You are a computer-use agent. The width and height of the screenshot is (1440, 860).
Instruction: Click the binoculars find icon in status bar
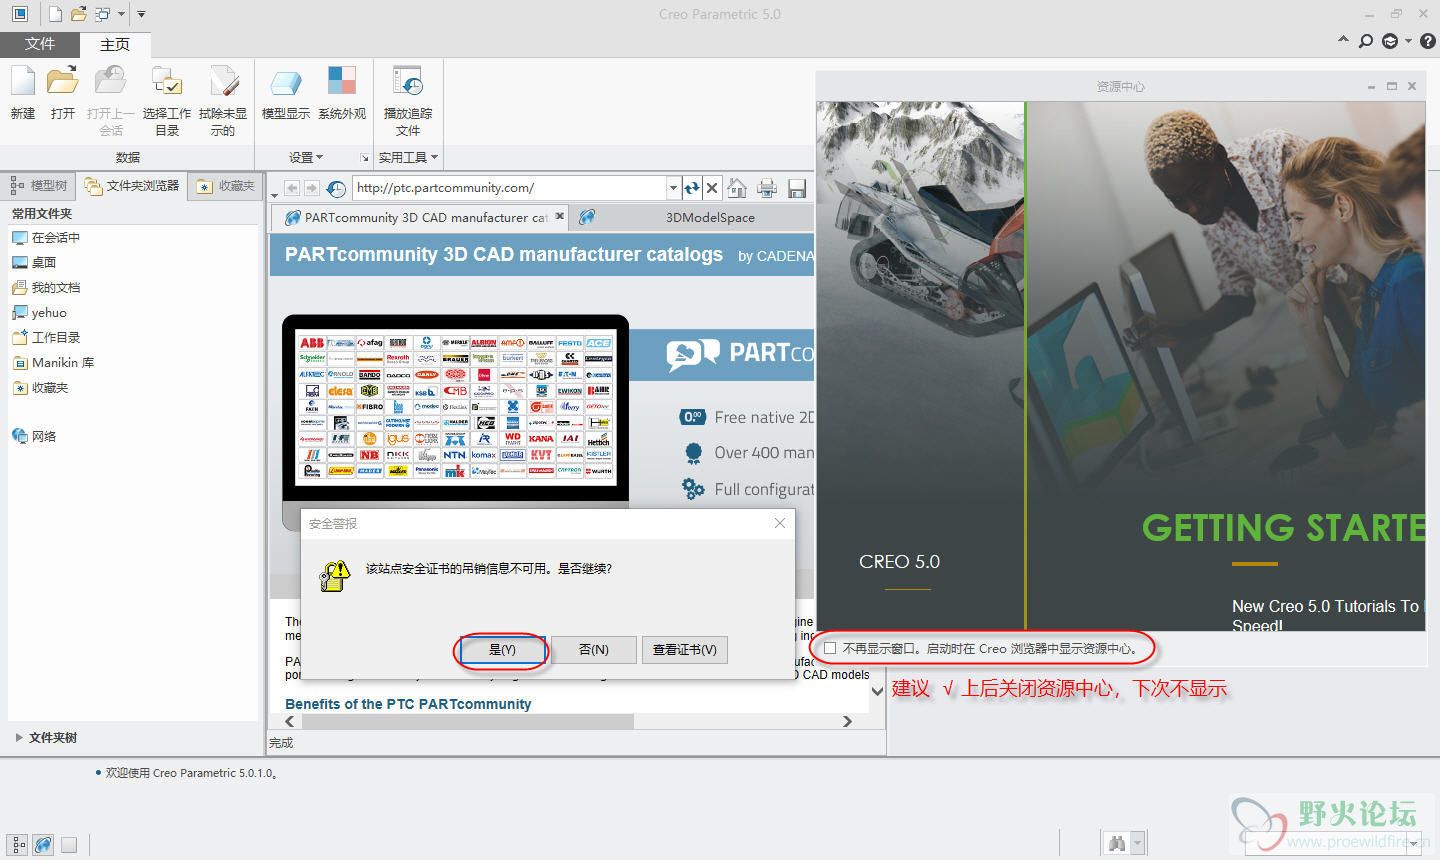tap(1116, 844)
